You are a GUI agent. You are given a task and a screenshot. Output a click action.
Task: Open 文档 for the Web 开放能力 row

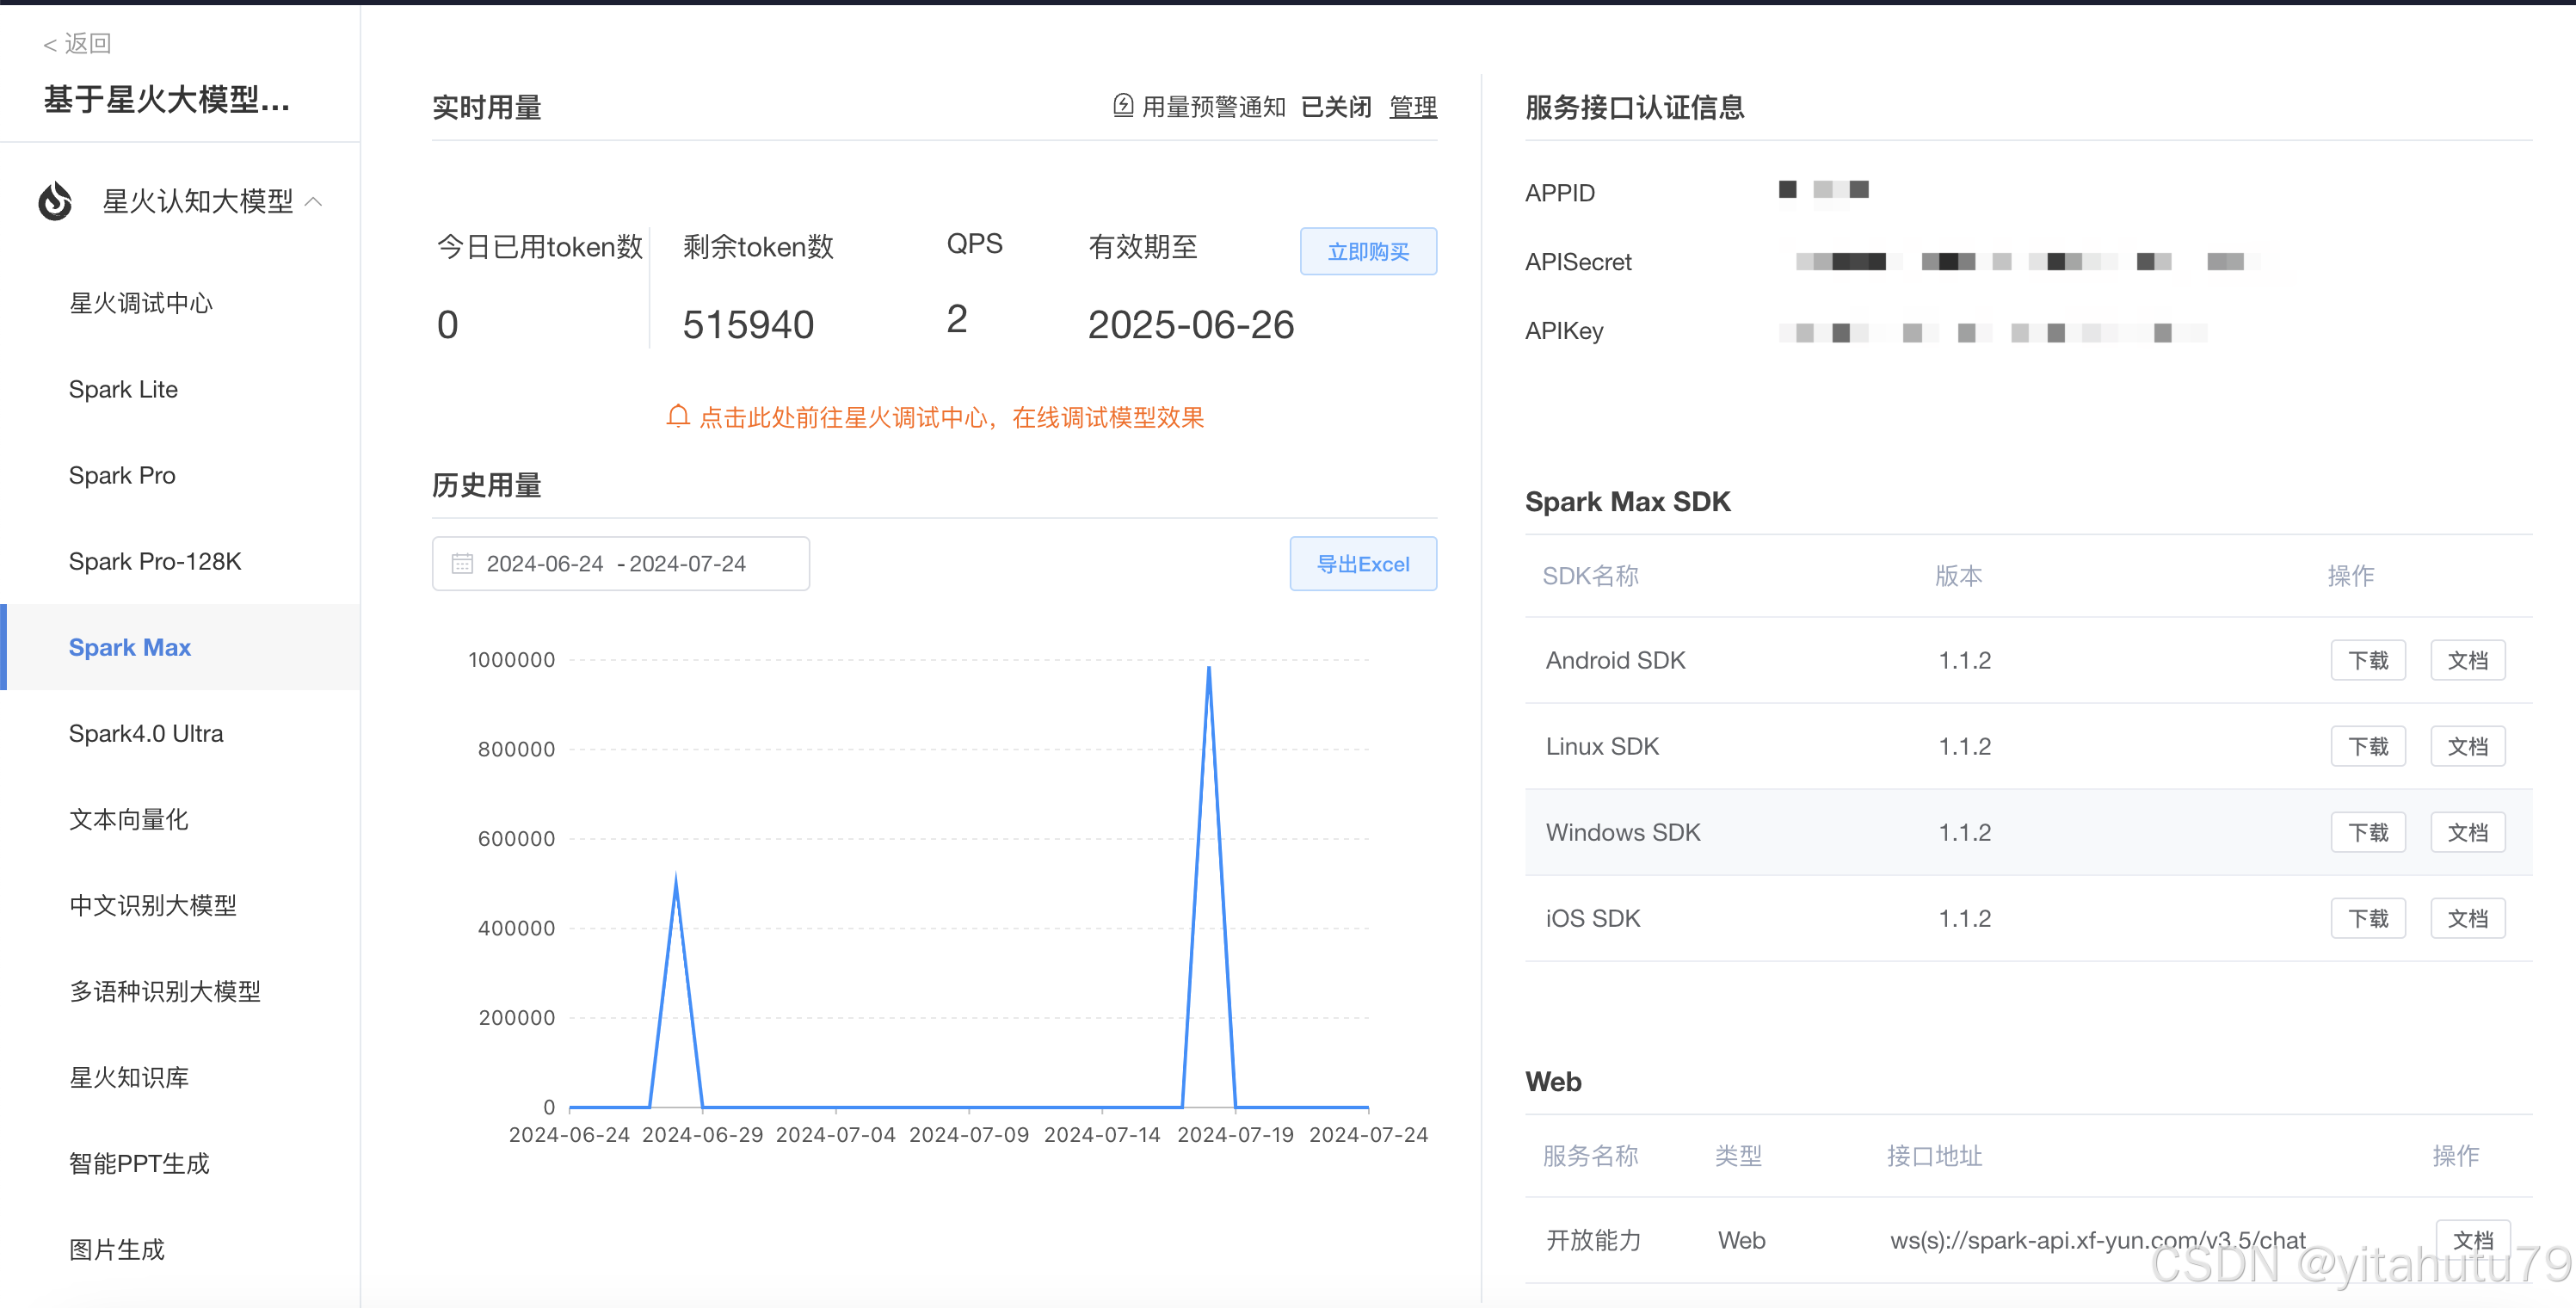2472,1240
